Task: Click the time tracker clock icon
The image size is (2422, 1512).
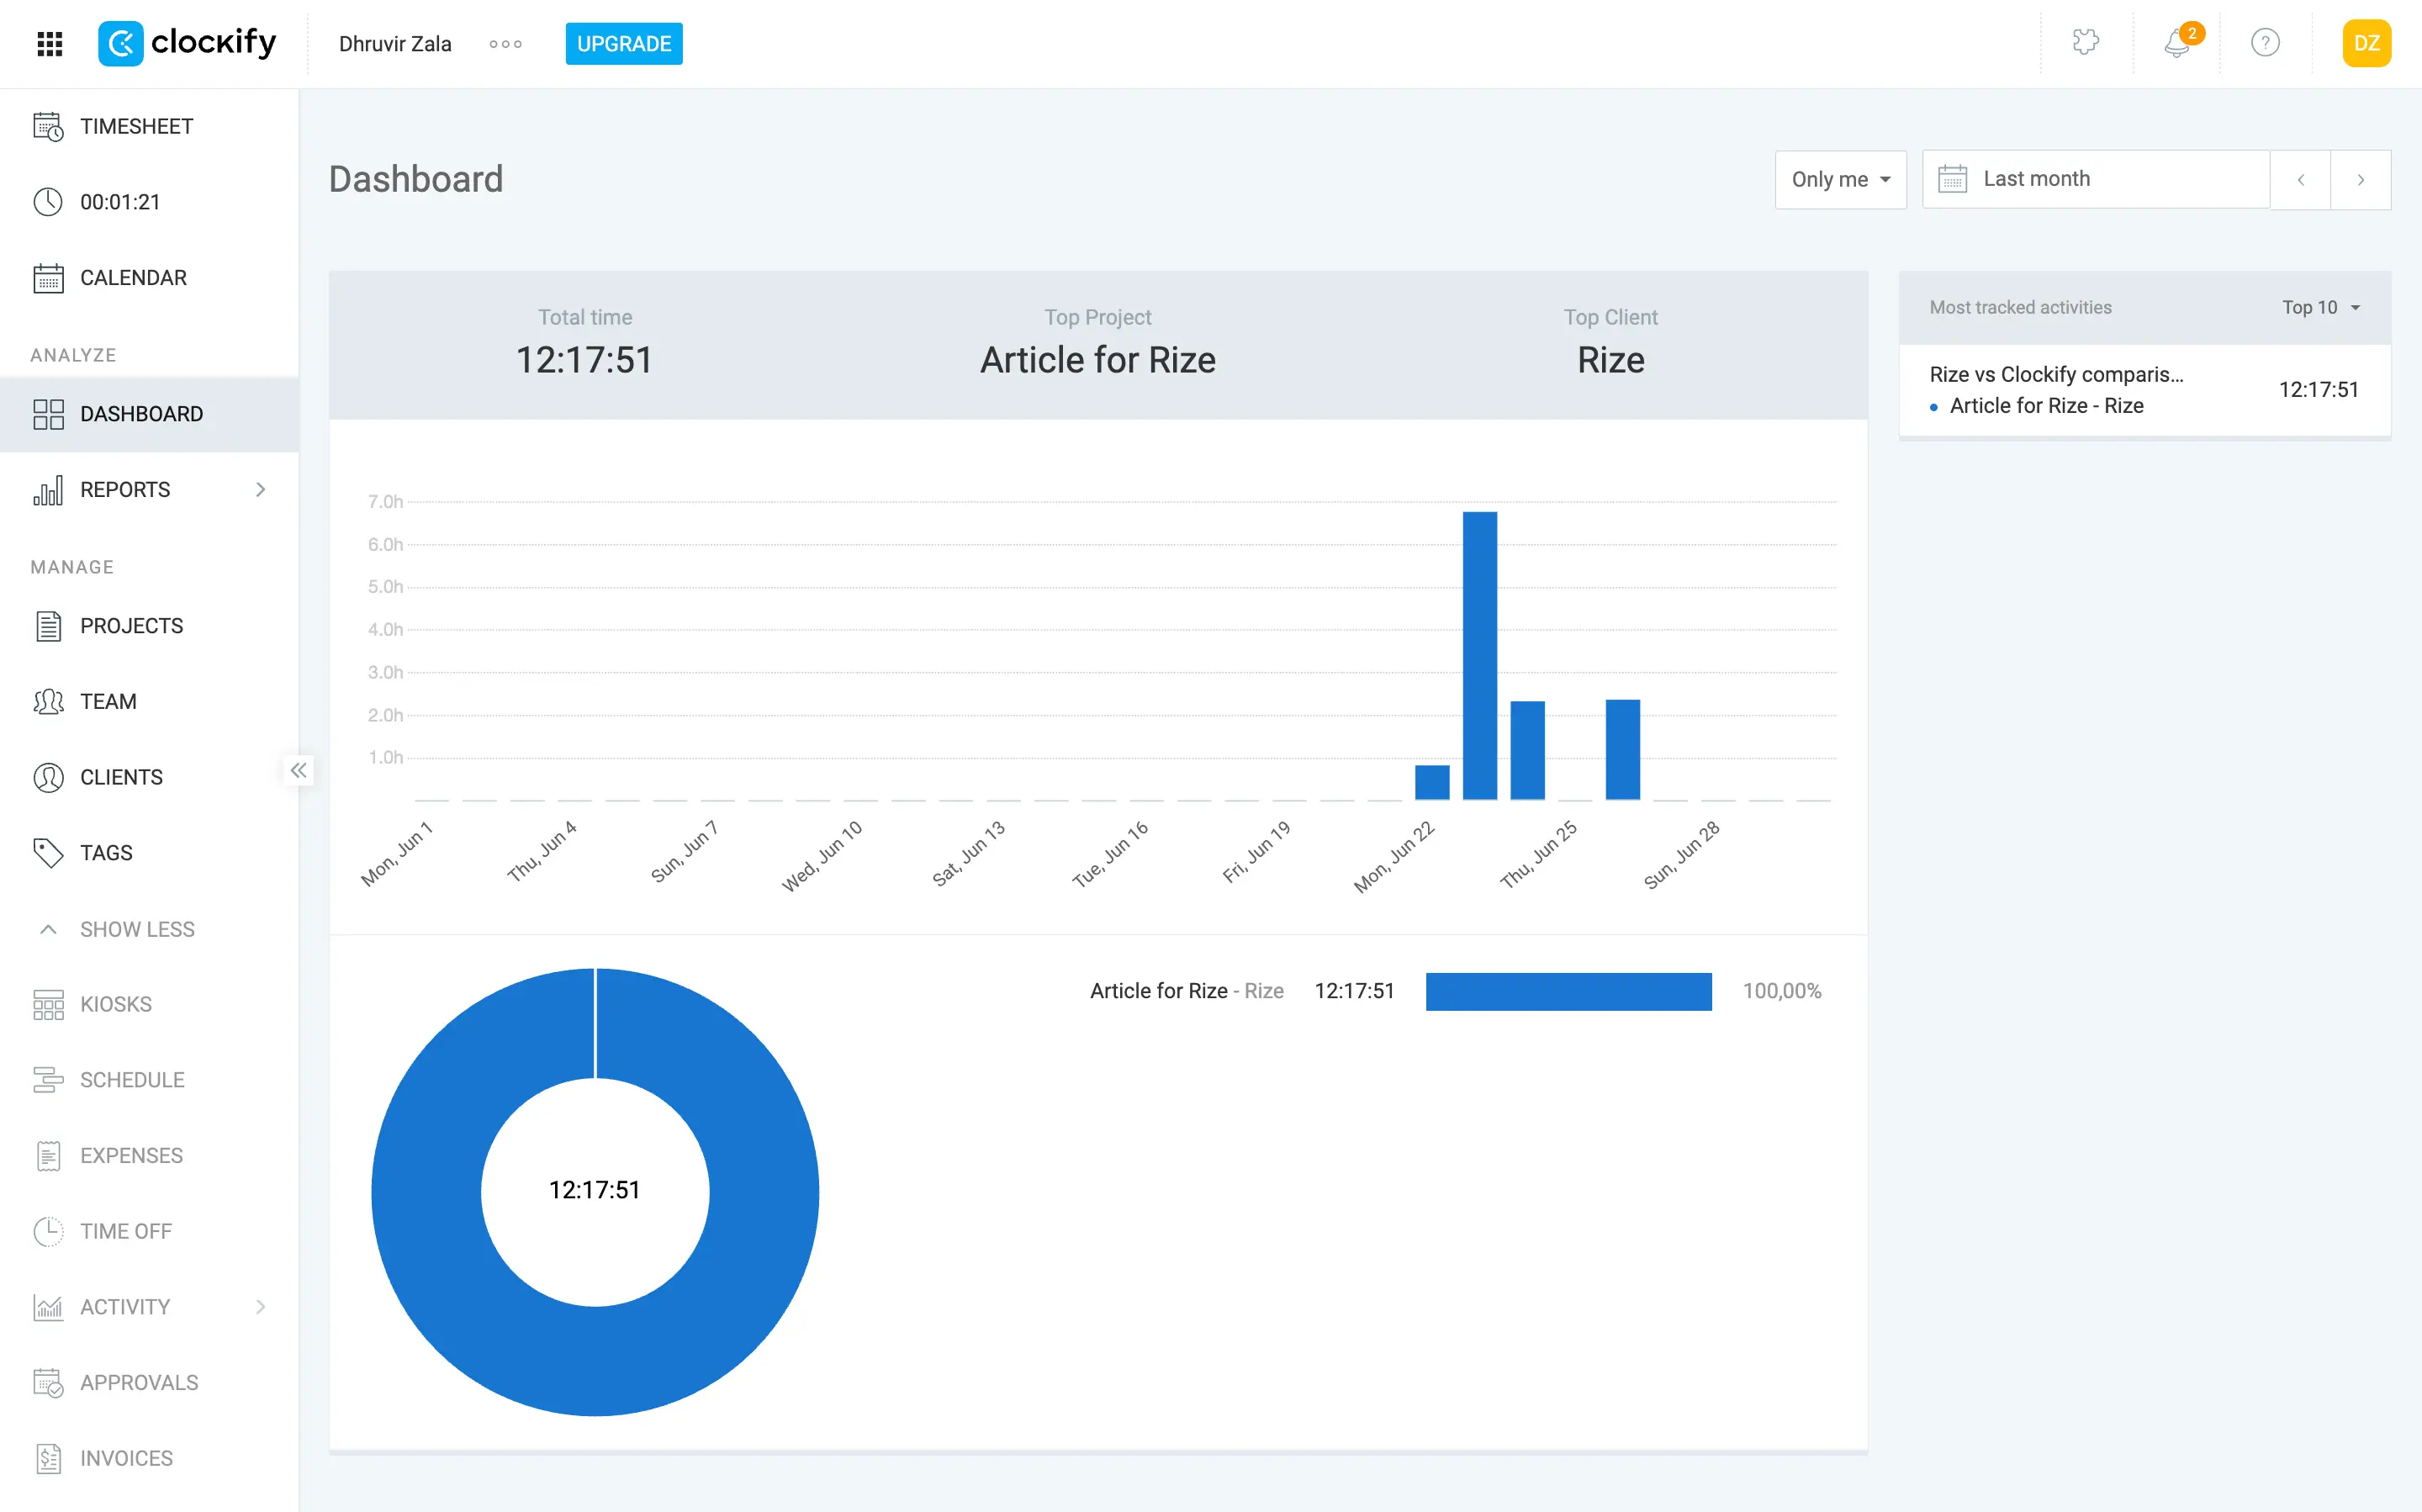Action: pyautogui.click(x=48, y=202)
